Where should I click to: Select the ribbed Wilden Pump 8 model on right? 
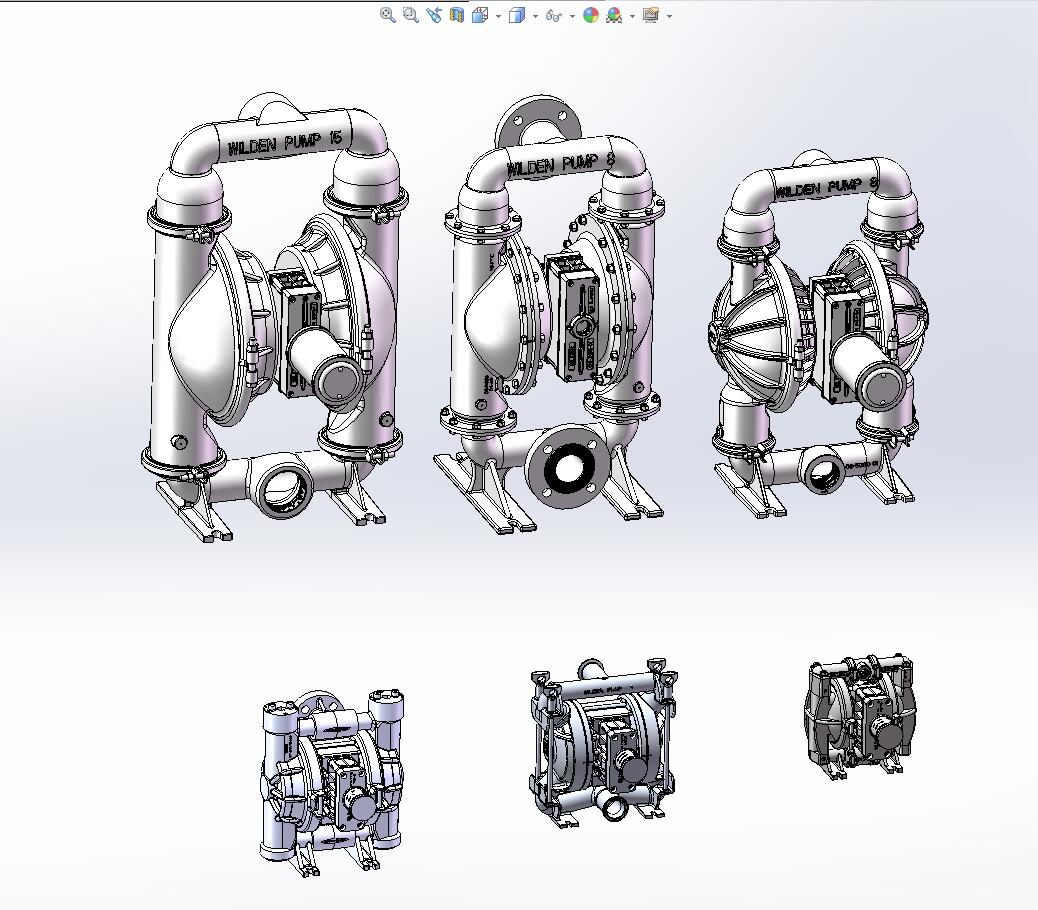[818, 334]
